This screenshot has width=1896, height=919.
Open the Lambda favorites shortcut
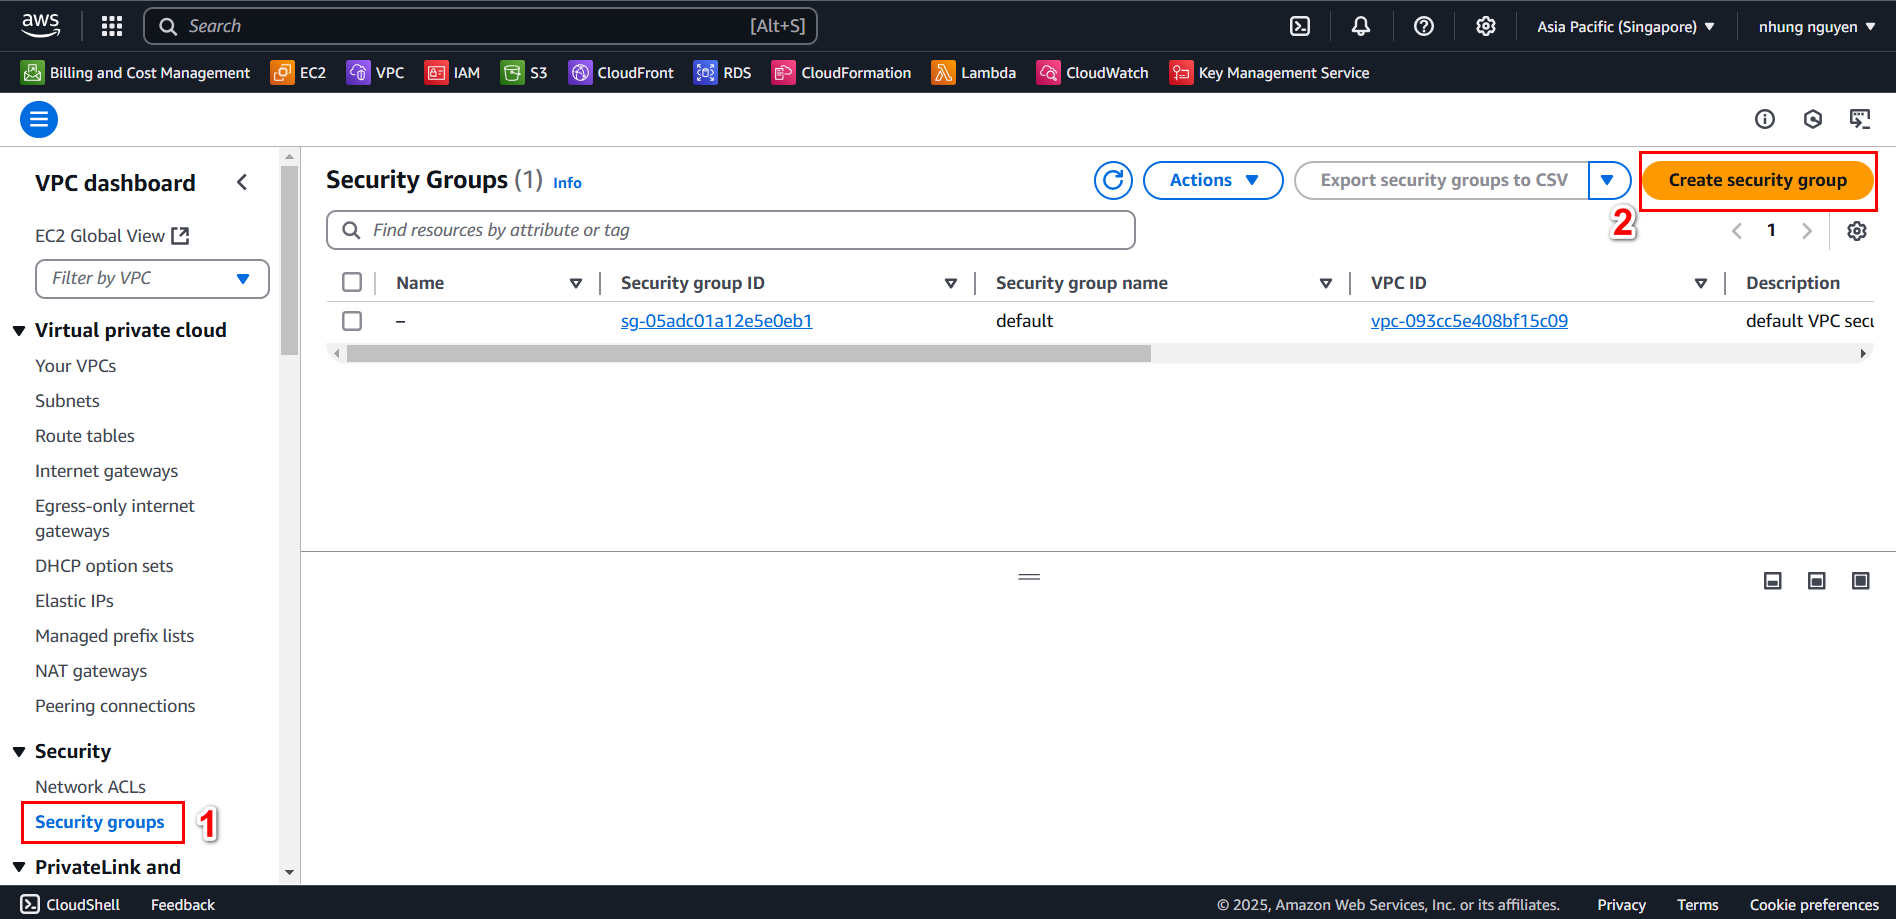coord(974,73)
